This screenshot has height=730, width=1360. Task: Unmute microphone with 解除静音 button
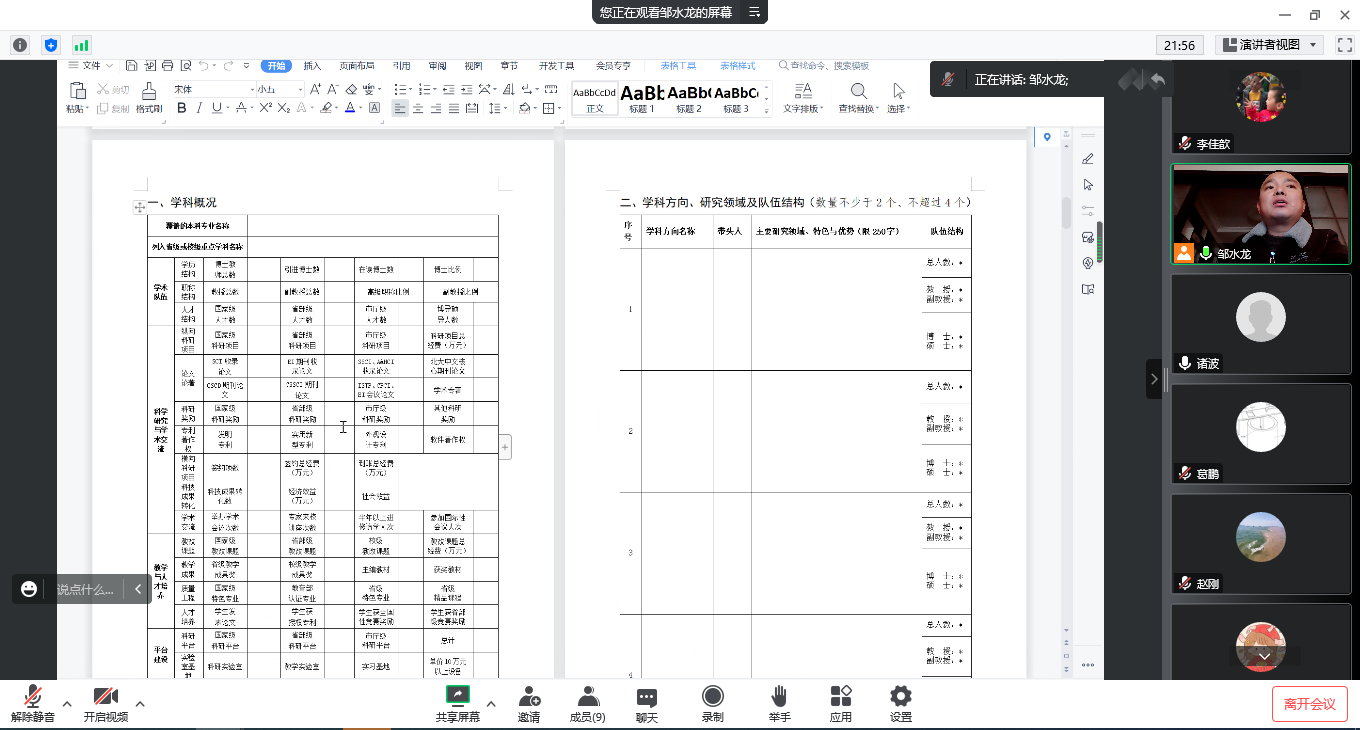(32, 703)
